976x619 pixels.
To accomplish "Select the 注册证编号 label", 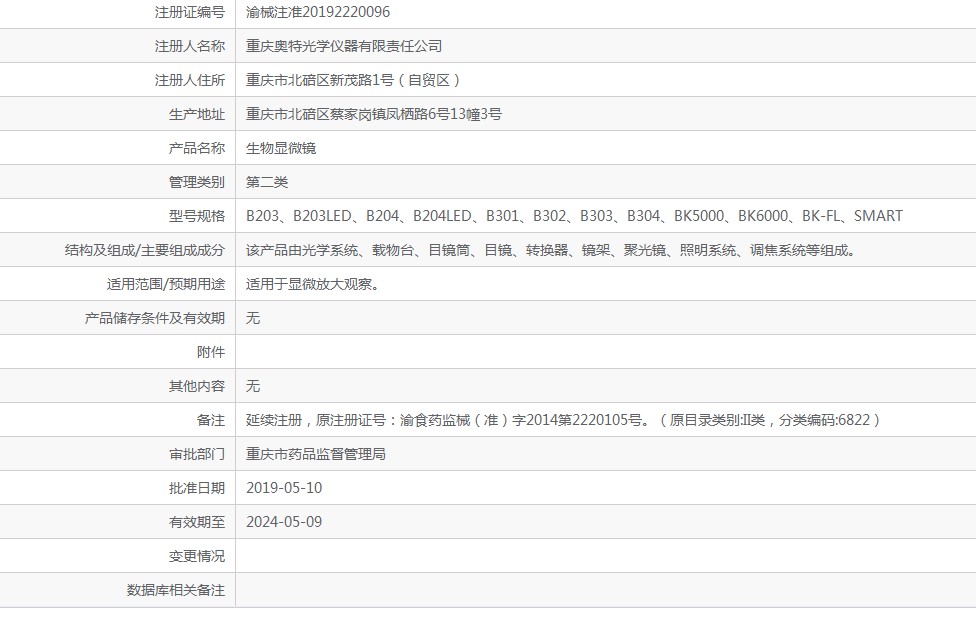I will 190,12.
